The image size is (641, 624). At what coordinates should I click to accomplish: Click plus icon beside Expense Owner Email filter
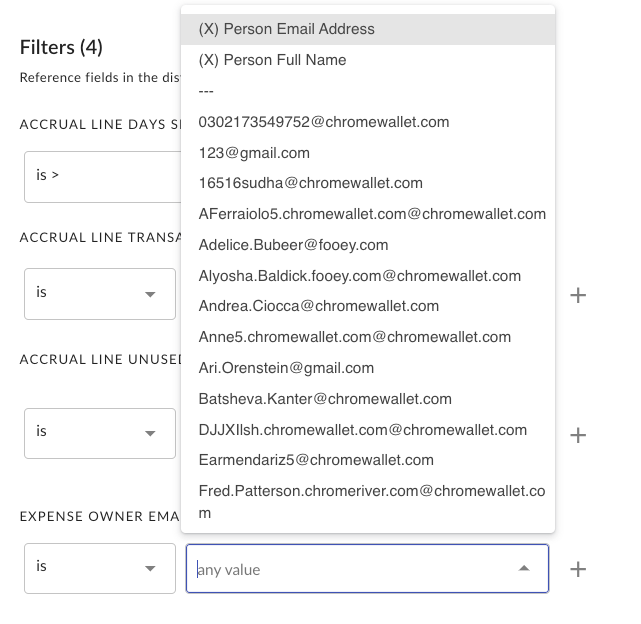coord(578,569)
